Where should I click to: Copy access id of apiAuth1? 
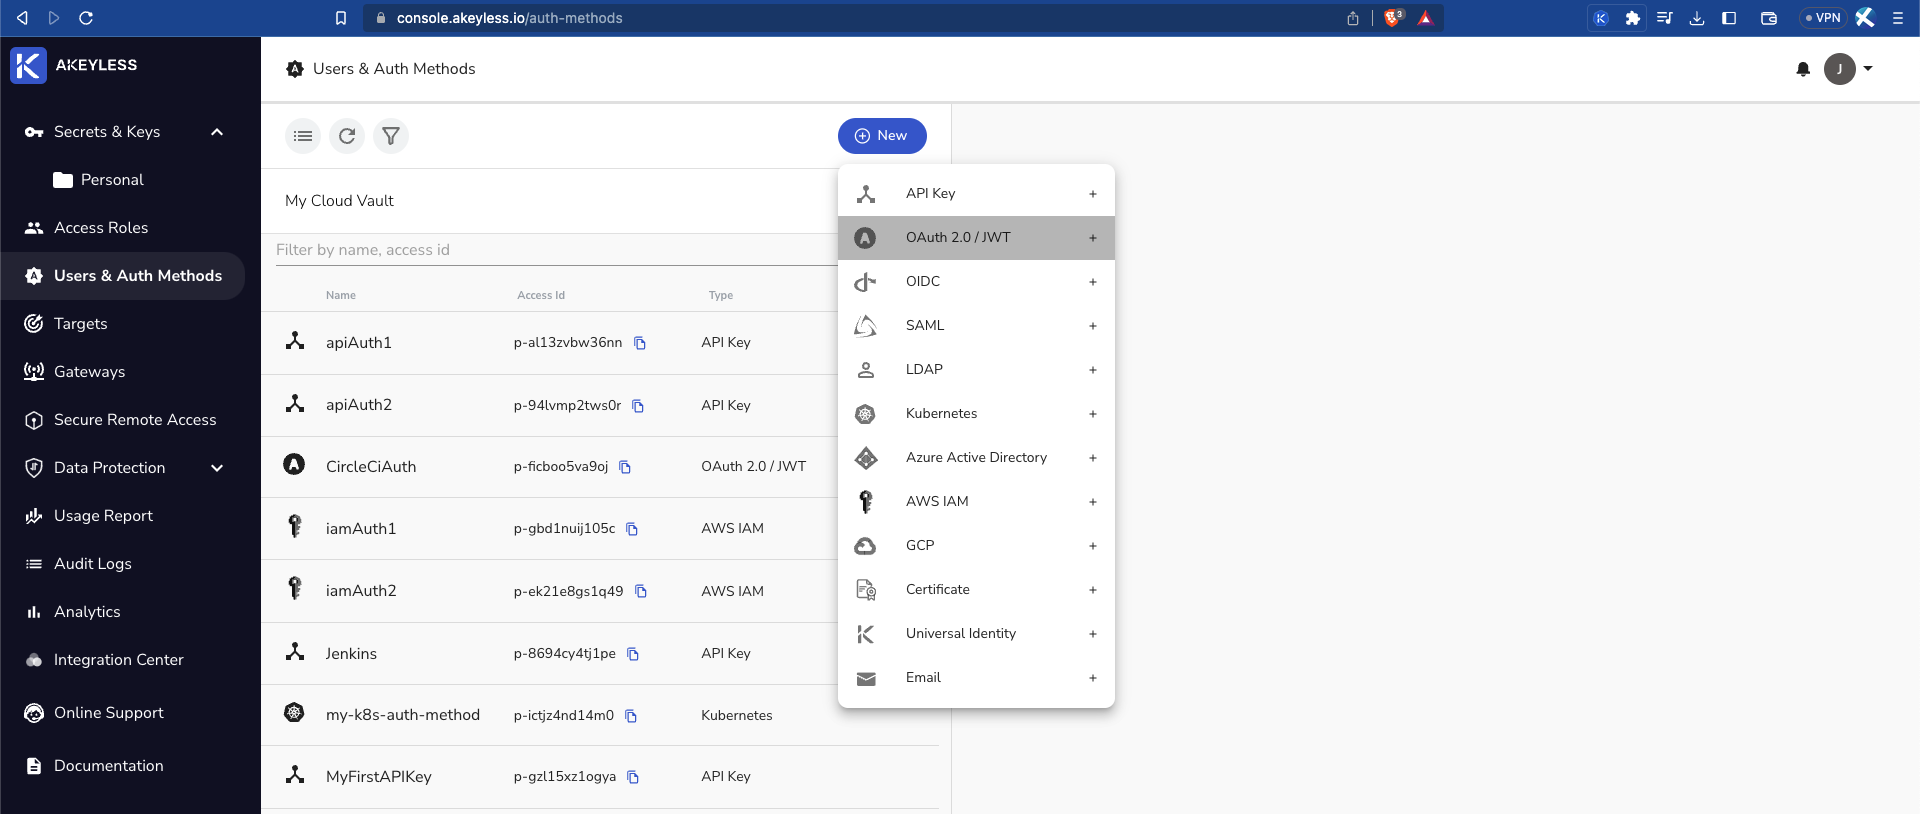pos(640,343)
